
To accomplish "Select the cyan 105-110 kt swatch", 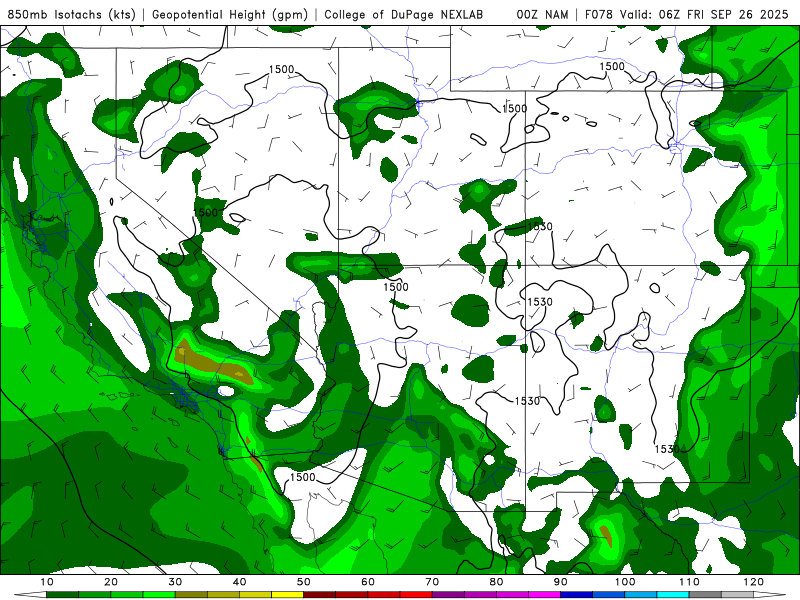I will coord(673,595).
